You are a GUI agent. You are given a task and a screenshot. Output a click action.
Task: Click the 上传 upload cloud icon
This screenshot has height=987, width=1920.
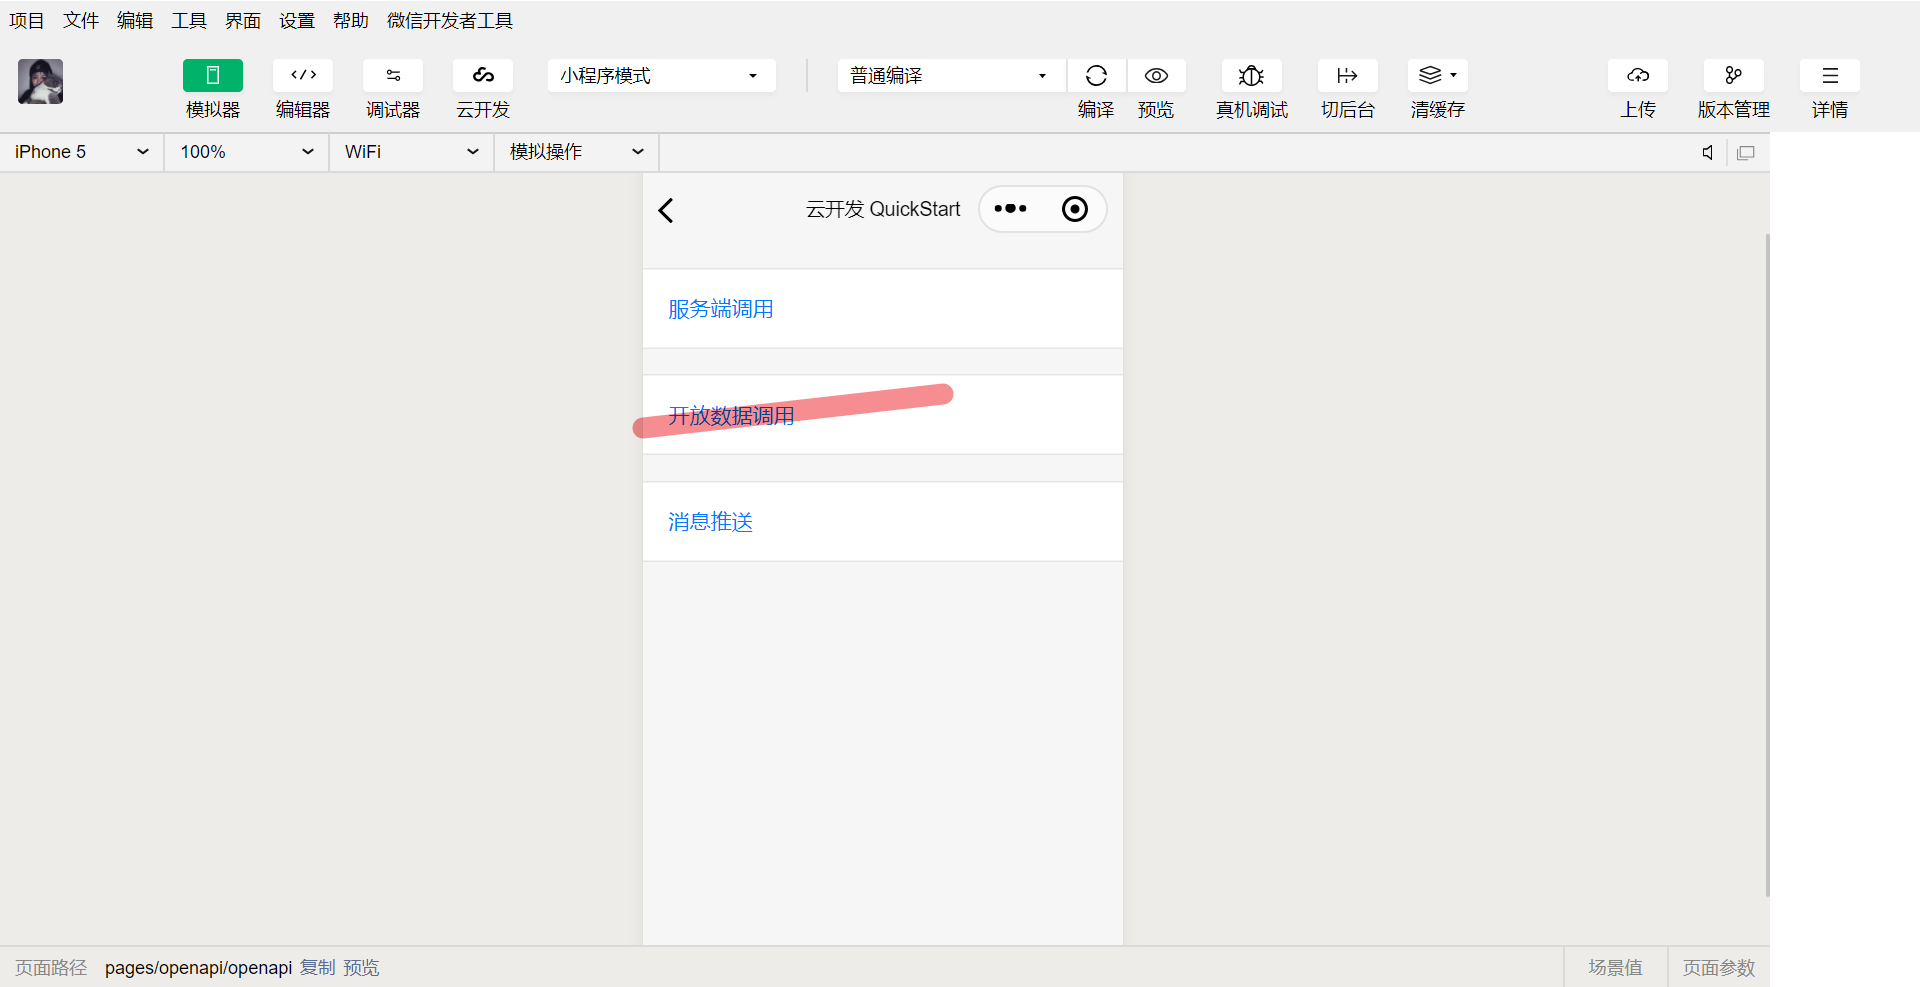(x=1638, y=76)
